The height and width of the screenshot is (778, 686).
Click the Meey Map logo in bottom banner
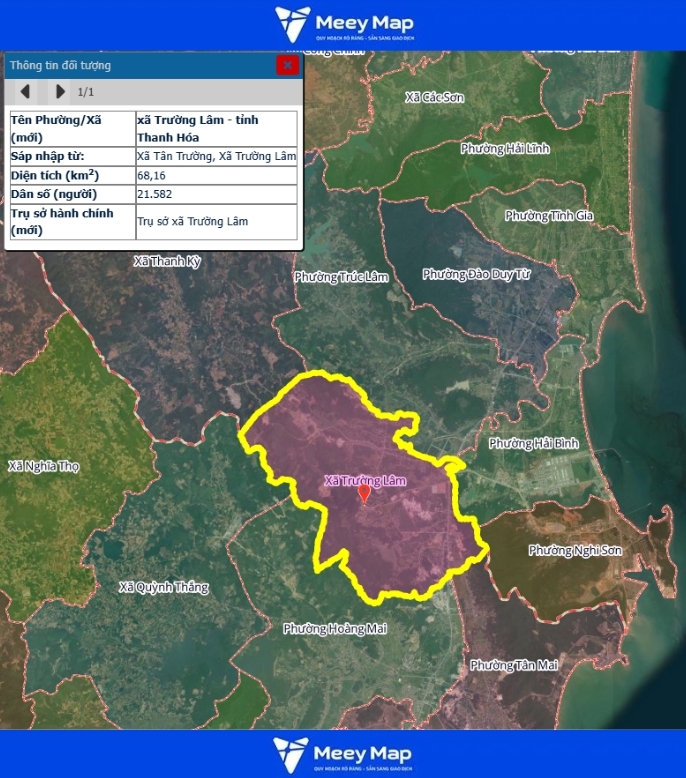(x=343, y=754)
